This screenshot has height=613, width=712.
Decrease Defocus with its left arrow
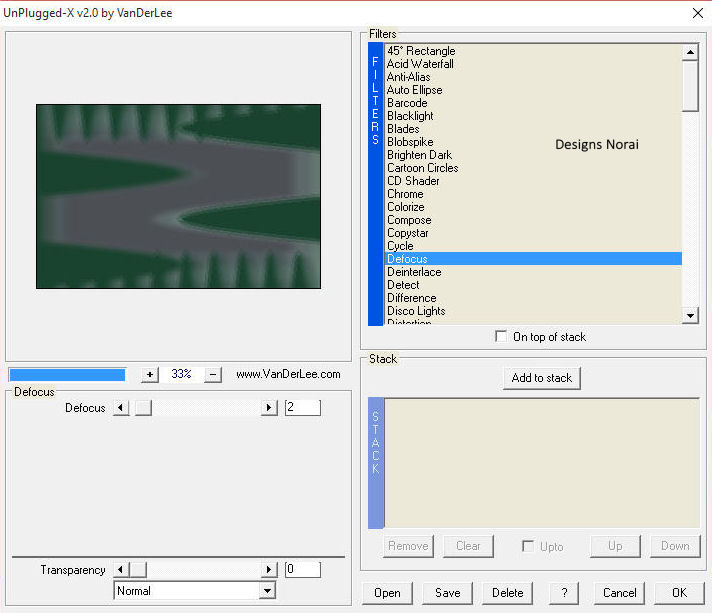coord(121,408)
